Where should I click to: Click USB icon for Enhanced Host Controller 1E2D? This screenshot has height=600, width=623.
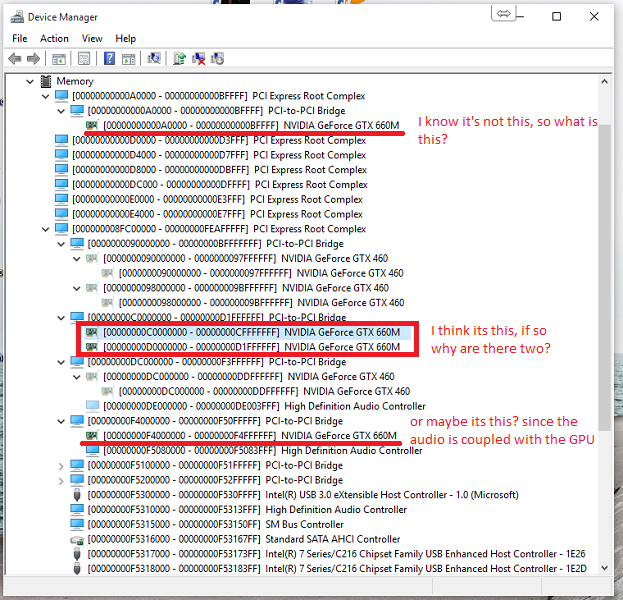coord(77,569)
